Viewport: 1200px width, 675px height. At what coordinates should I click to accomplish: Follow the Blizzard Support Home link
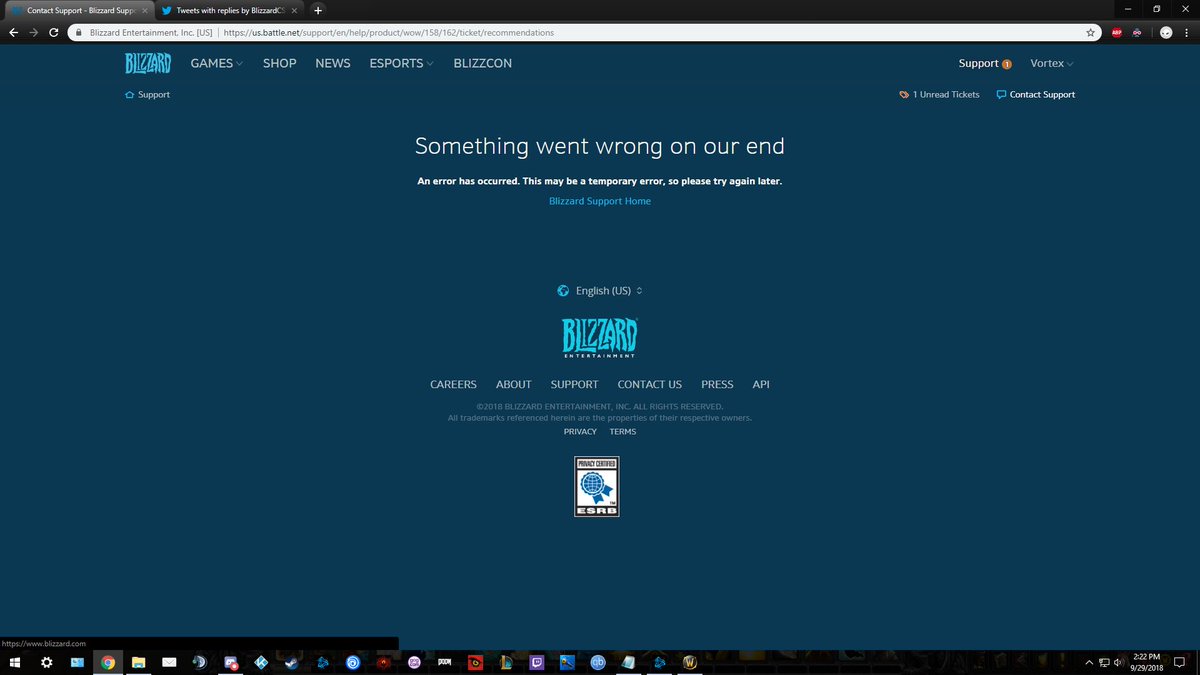click(x=600, y=201)
